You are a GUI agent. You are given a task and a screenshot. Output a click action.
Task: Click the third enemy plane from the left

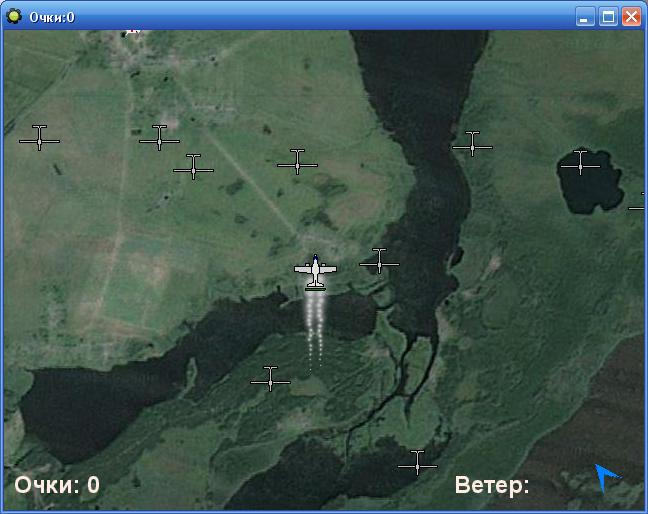(193, 167)
